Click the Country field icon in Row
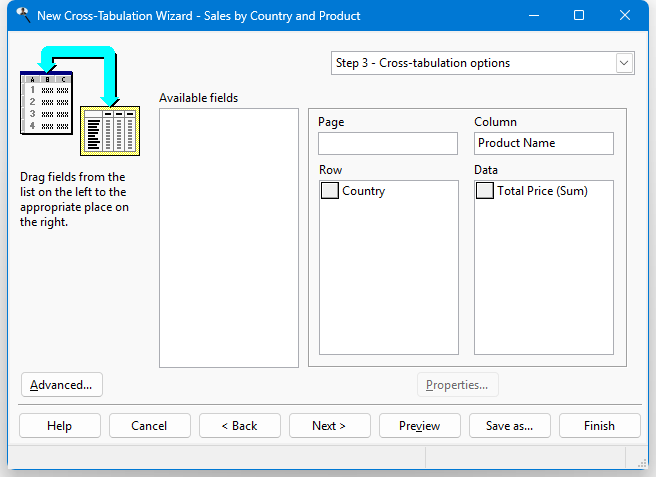 (x=329, y=191)
